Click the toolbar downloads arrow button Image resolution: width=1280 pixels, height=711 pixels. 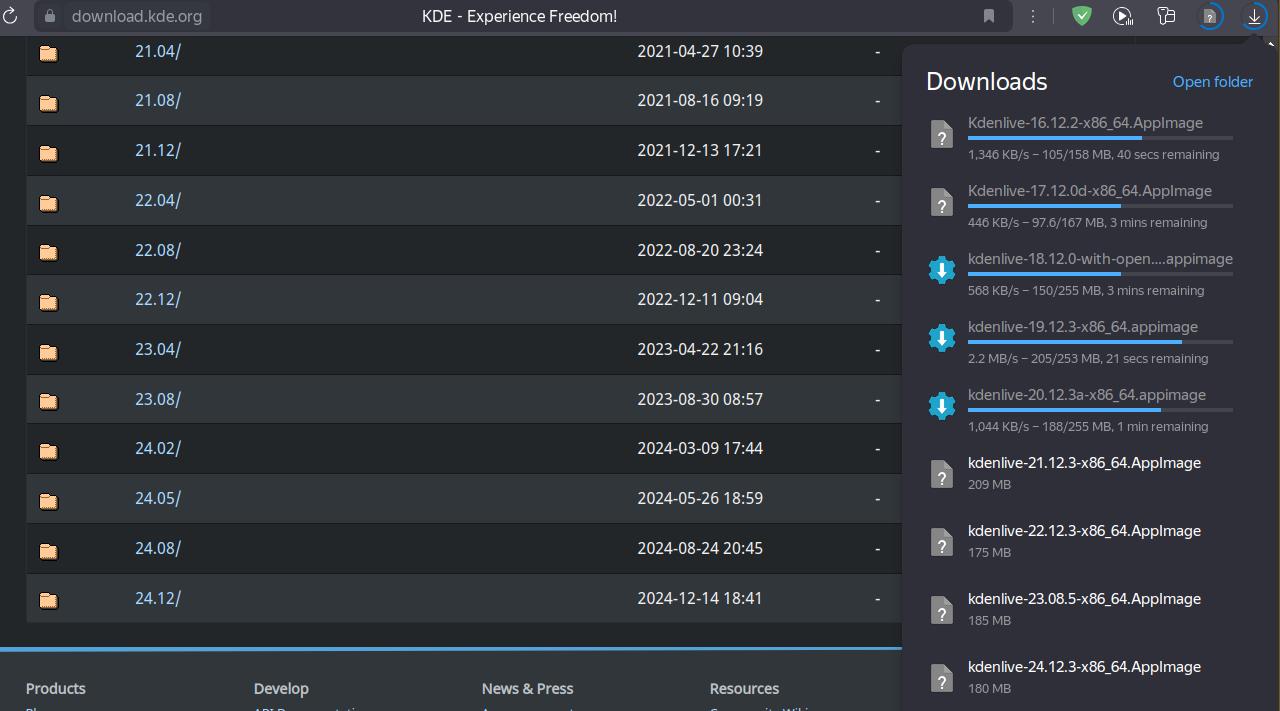1254,16
